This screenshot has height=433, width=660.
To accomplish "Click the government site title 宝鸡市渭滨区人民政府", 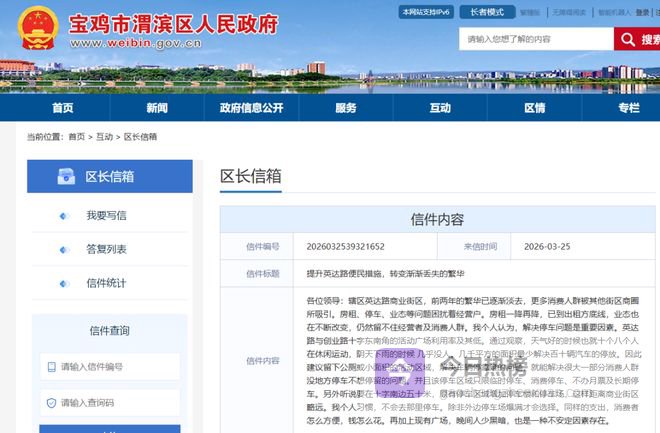I will tap(173, 24).
